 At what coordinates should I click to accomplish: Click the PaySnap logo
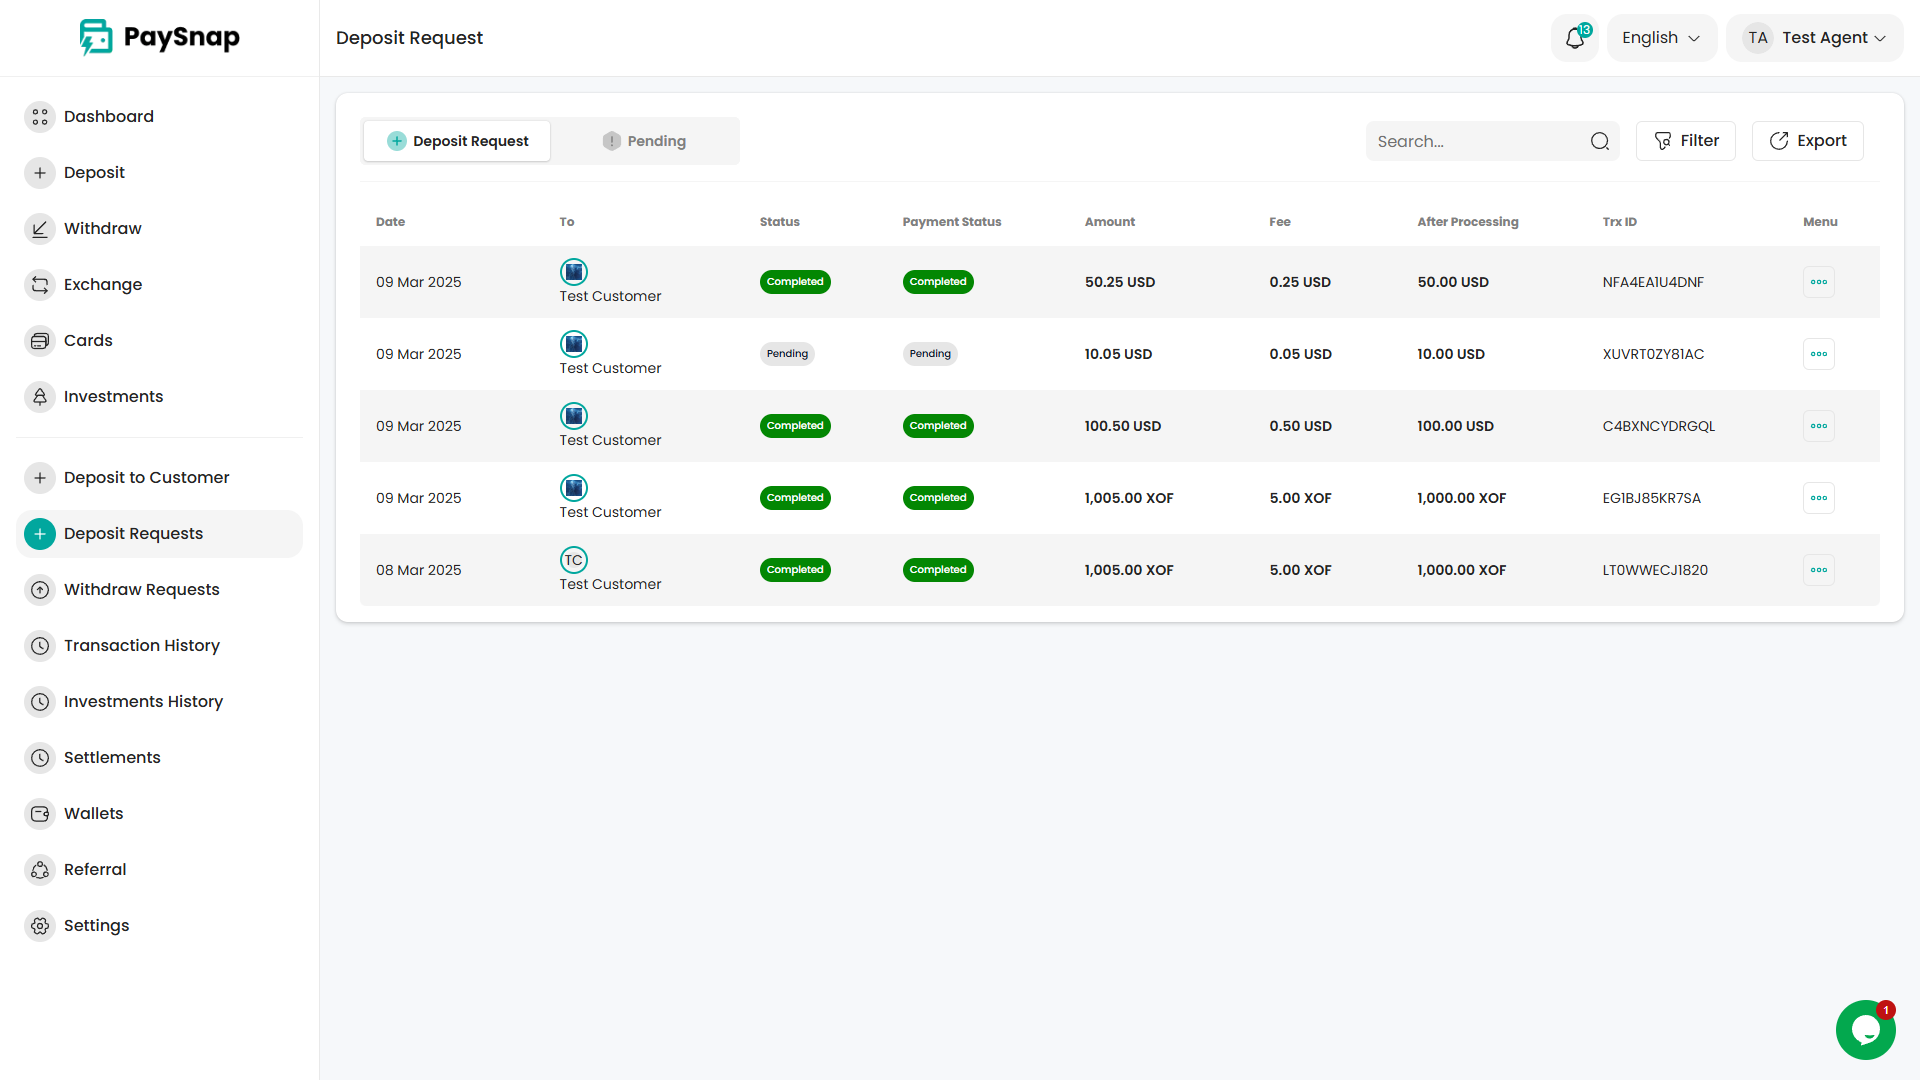(x=160, y=38)
